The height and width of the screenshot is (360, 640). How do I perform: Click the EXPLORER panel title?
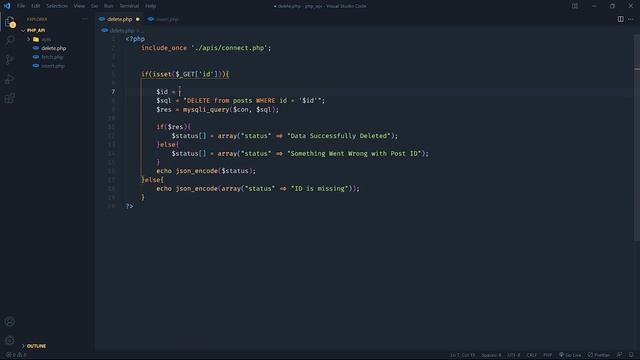click(37, 19)
